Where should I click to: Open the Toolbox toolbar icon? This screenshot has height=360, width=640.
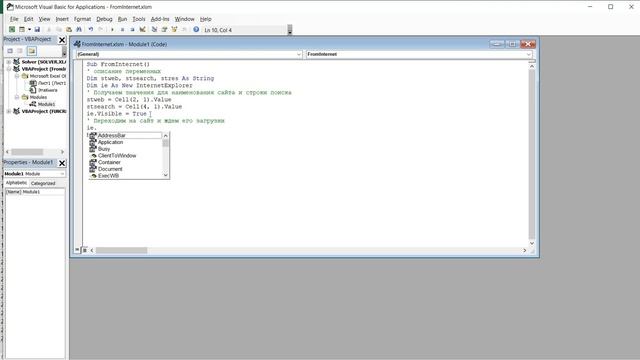tap(184, 29)
